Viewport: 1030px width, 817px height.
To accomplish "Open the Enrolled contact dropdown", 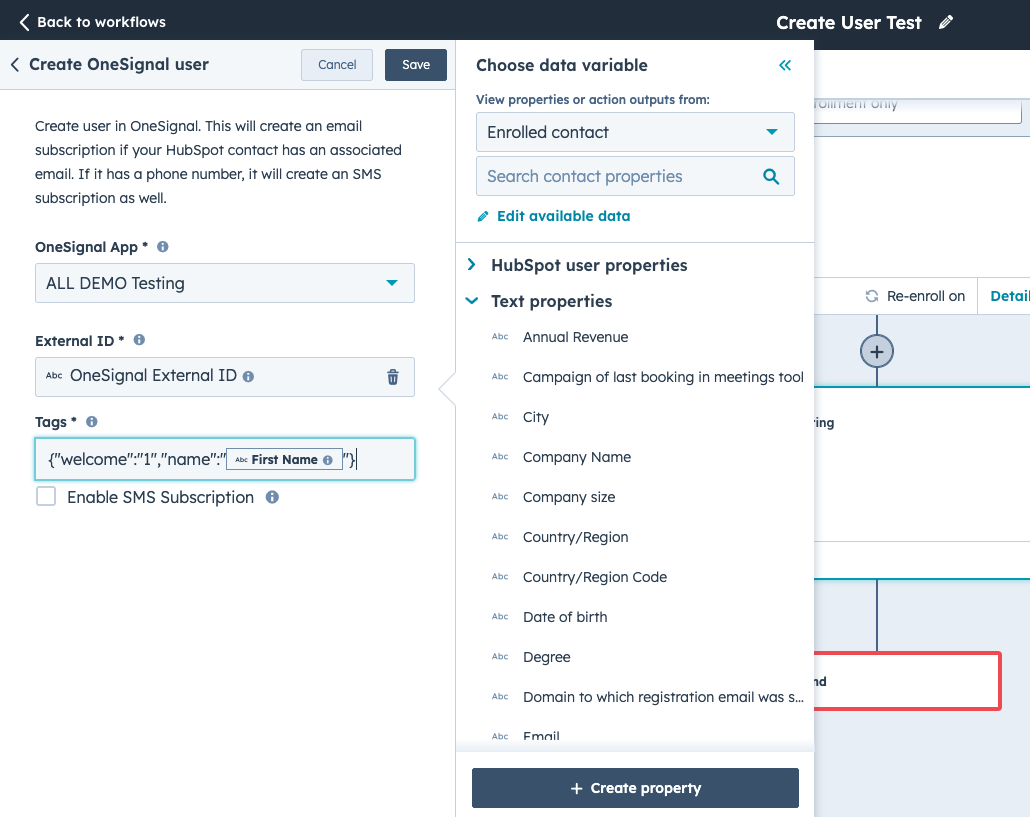I will tap(635, 132).
